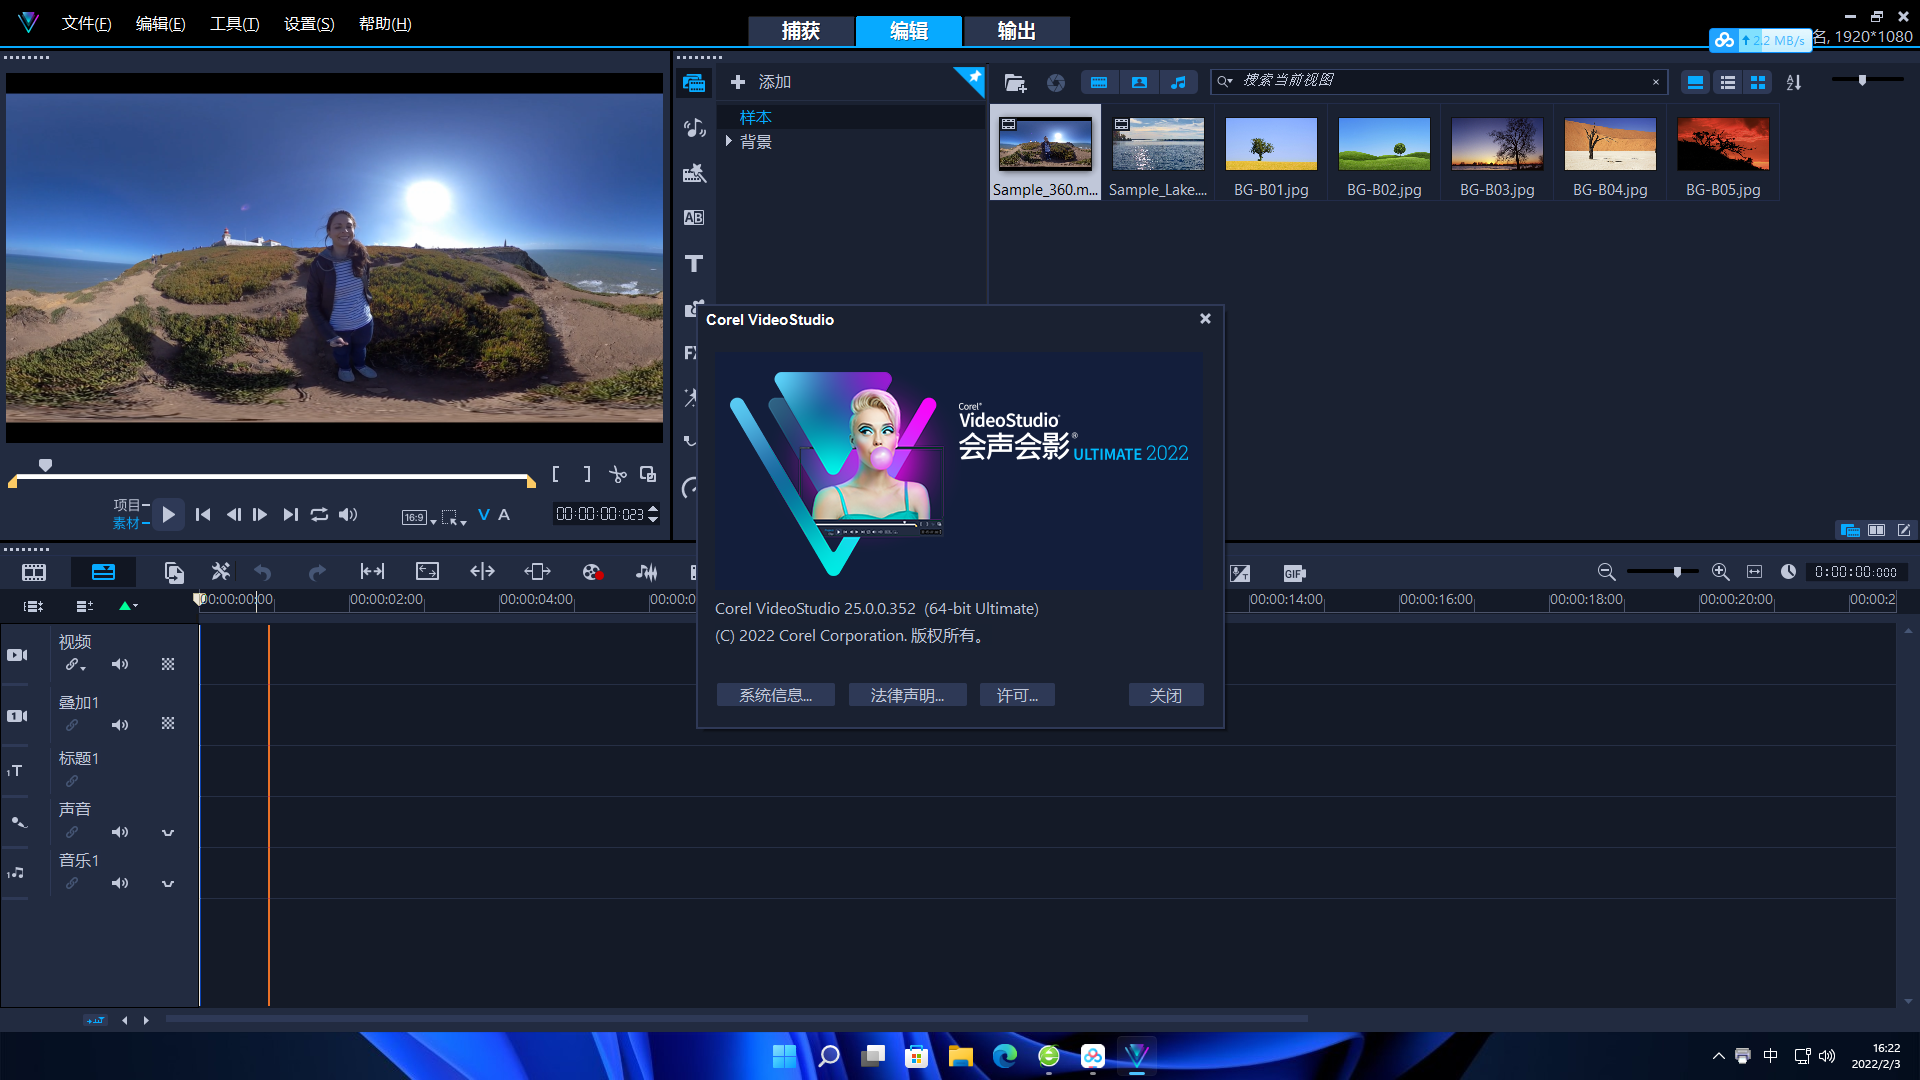
Task: Toggle repeat playback loop button
Action: 319,514
